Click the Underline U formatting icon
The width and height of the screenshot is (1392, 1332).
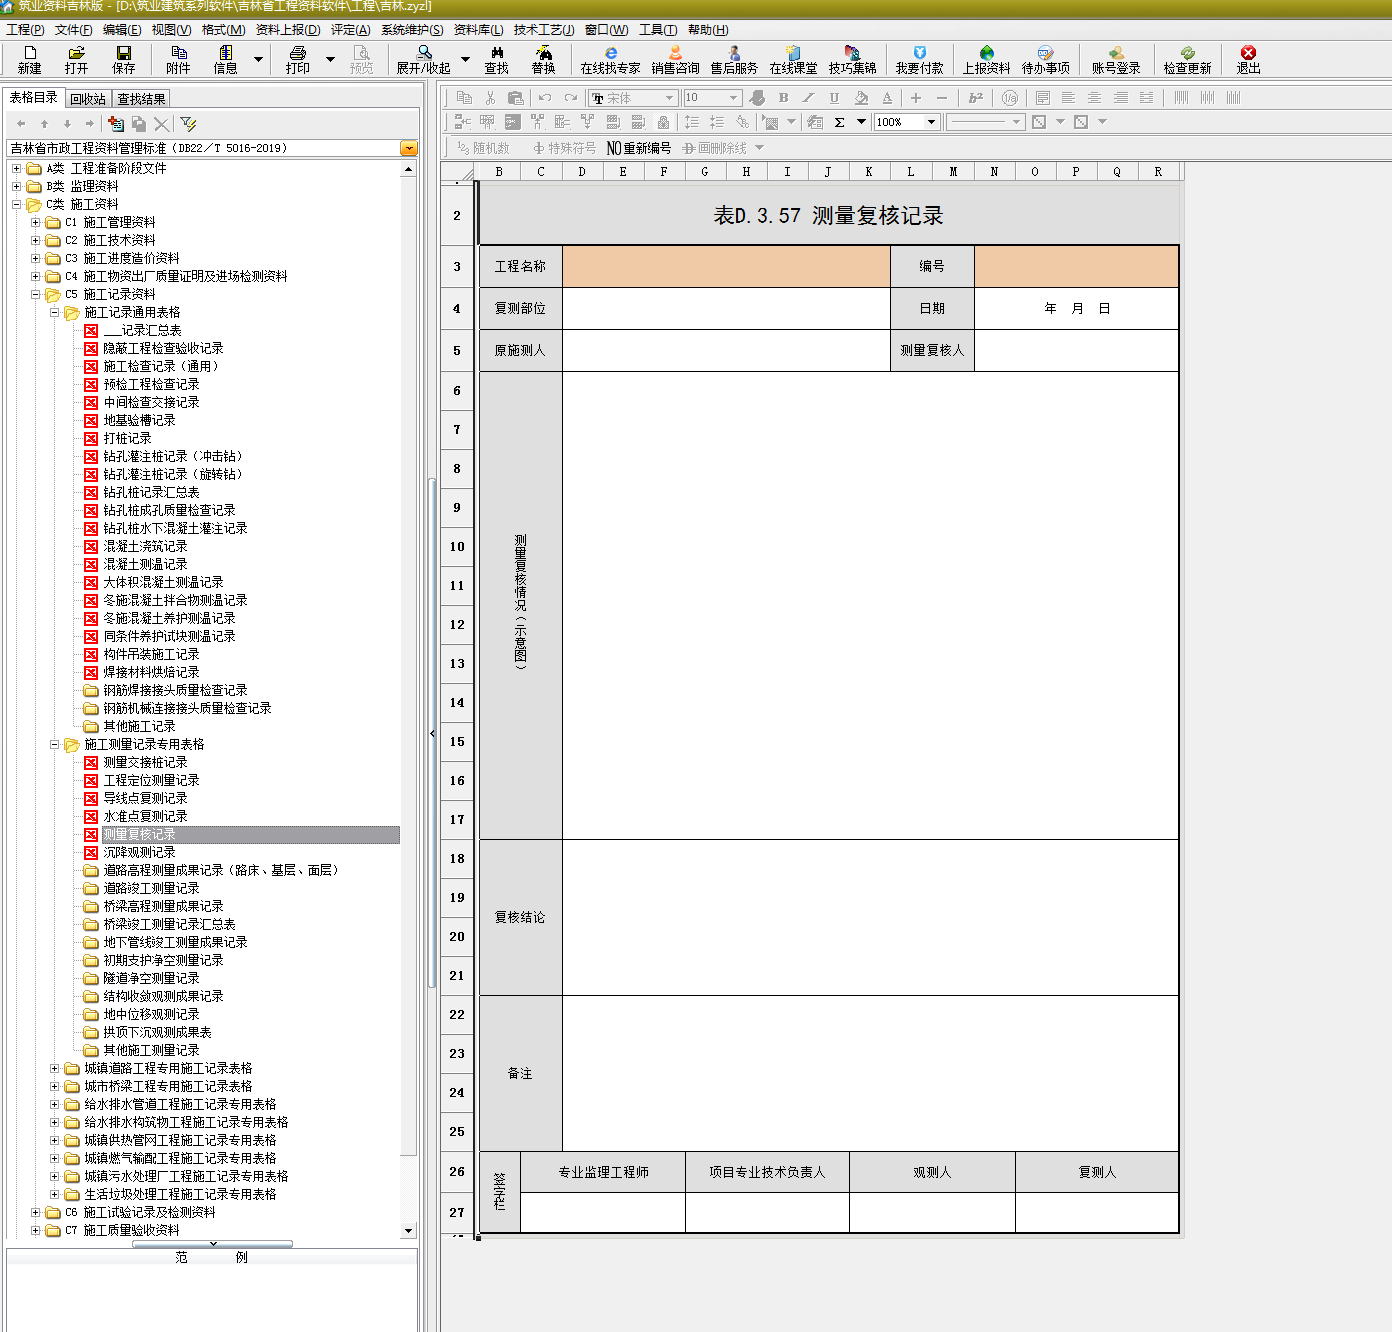pos(834,98)
